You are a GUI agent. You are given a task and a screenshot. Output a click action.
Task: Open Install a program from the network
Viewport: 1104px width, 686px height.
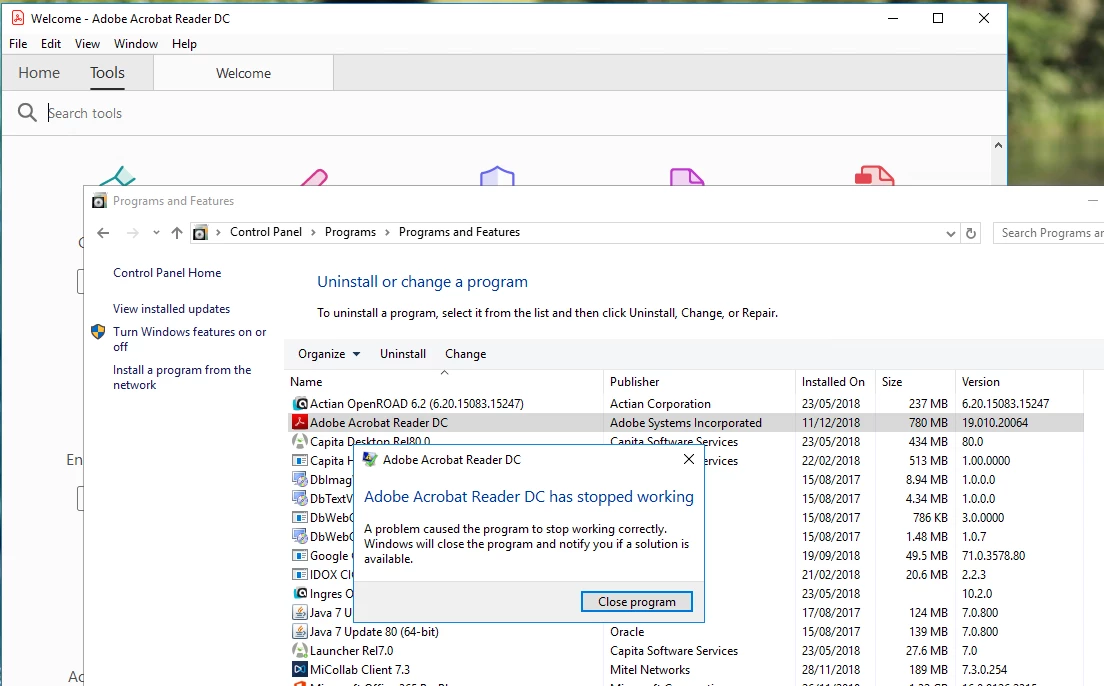[182, 377]
